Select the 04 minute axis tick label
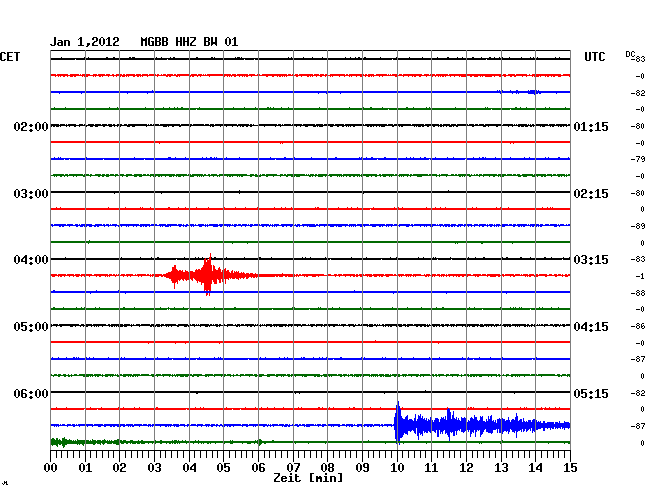This screenshot has height=494, width=650. click(189, 468)
